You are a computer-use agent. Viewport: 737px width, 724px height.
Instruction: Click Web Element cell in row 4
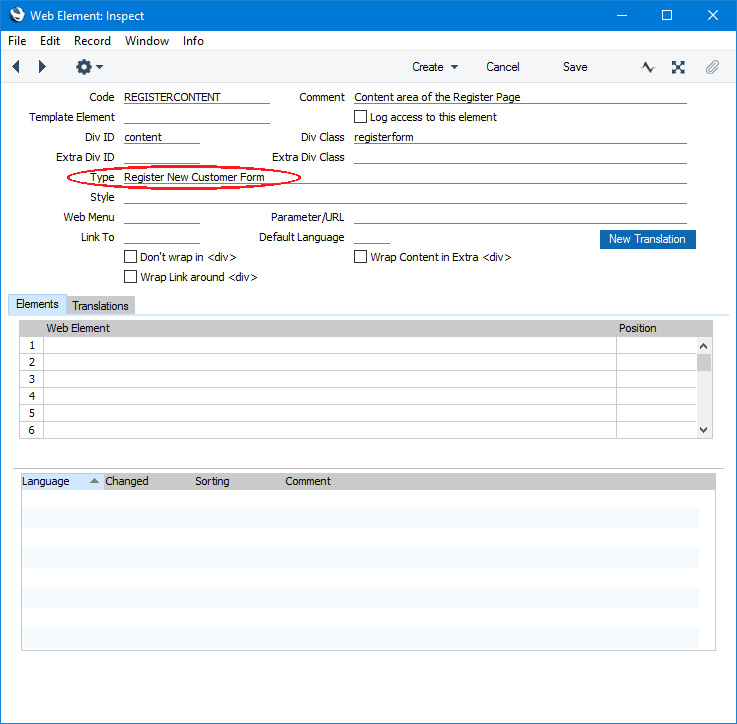329,396
